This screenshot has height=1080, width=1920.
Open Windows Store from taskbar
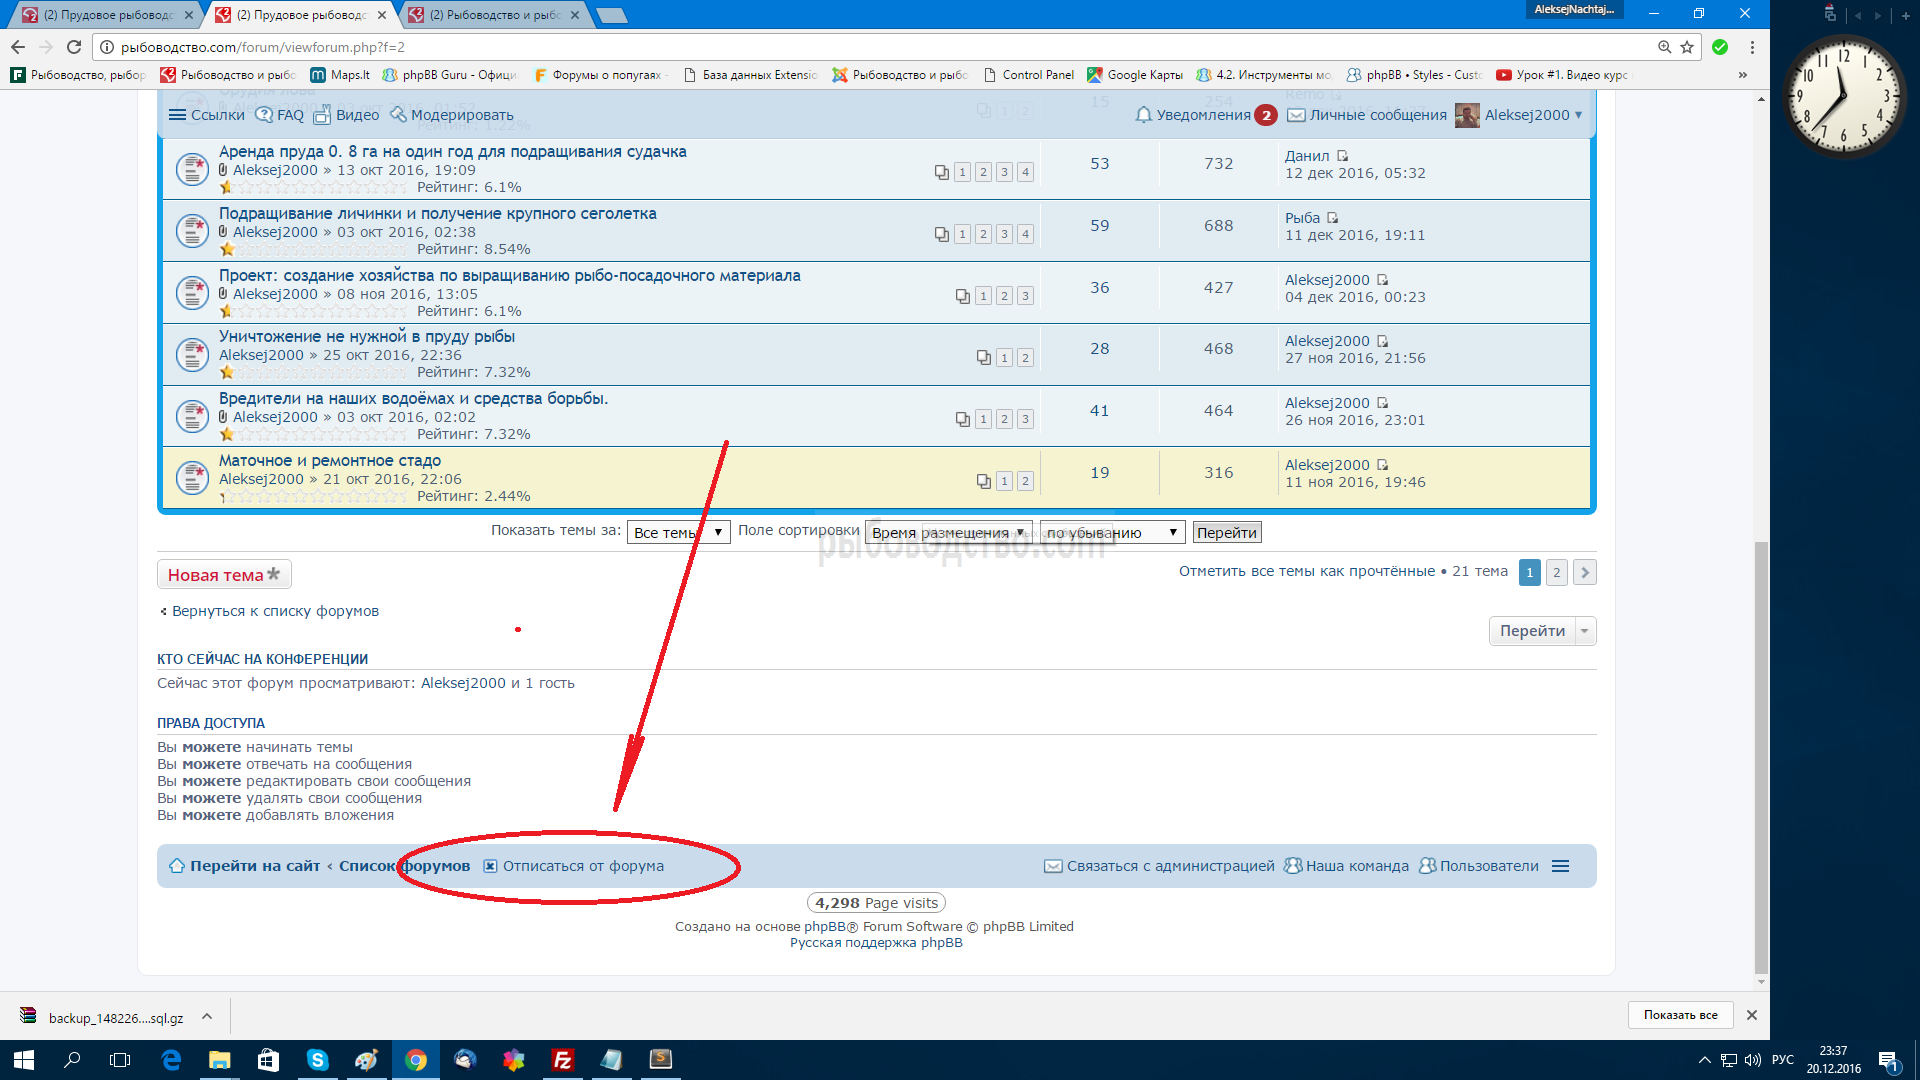click(269, 1060)
